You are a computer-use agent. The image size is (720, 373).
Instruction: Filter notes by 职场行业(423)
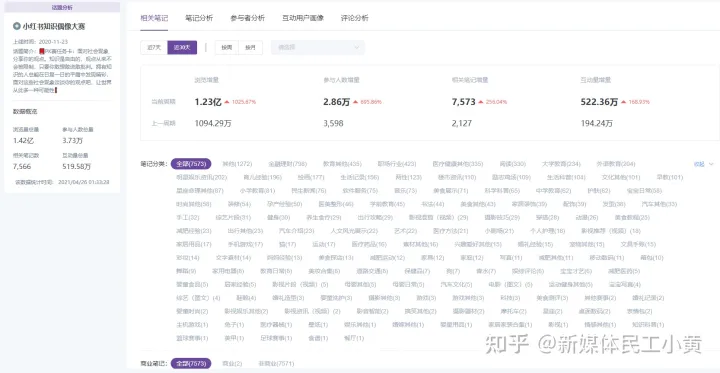(x=397, y=164)
